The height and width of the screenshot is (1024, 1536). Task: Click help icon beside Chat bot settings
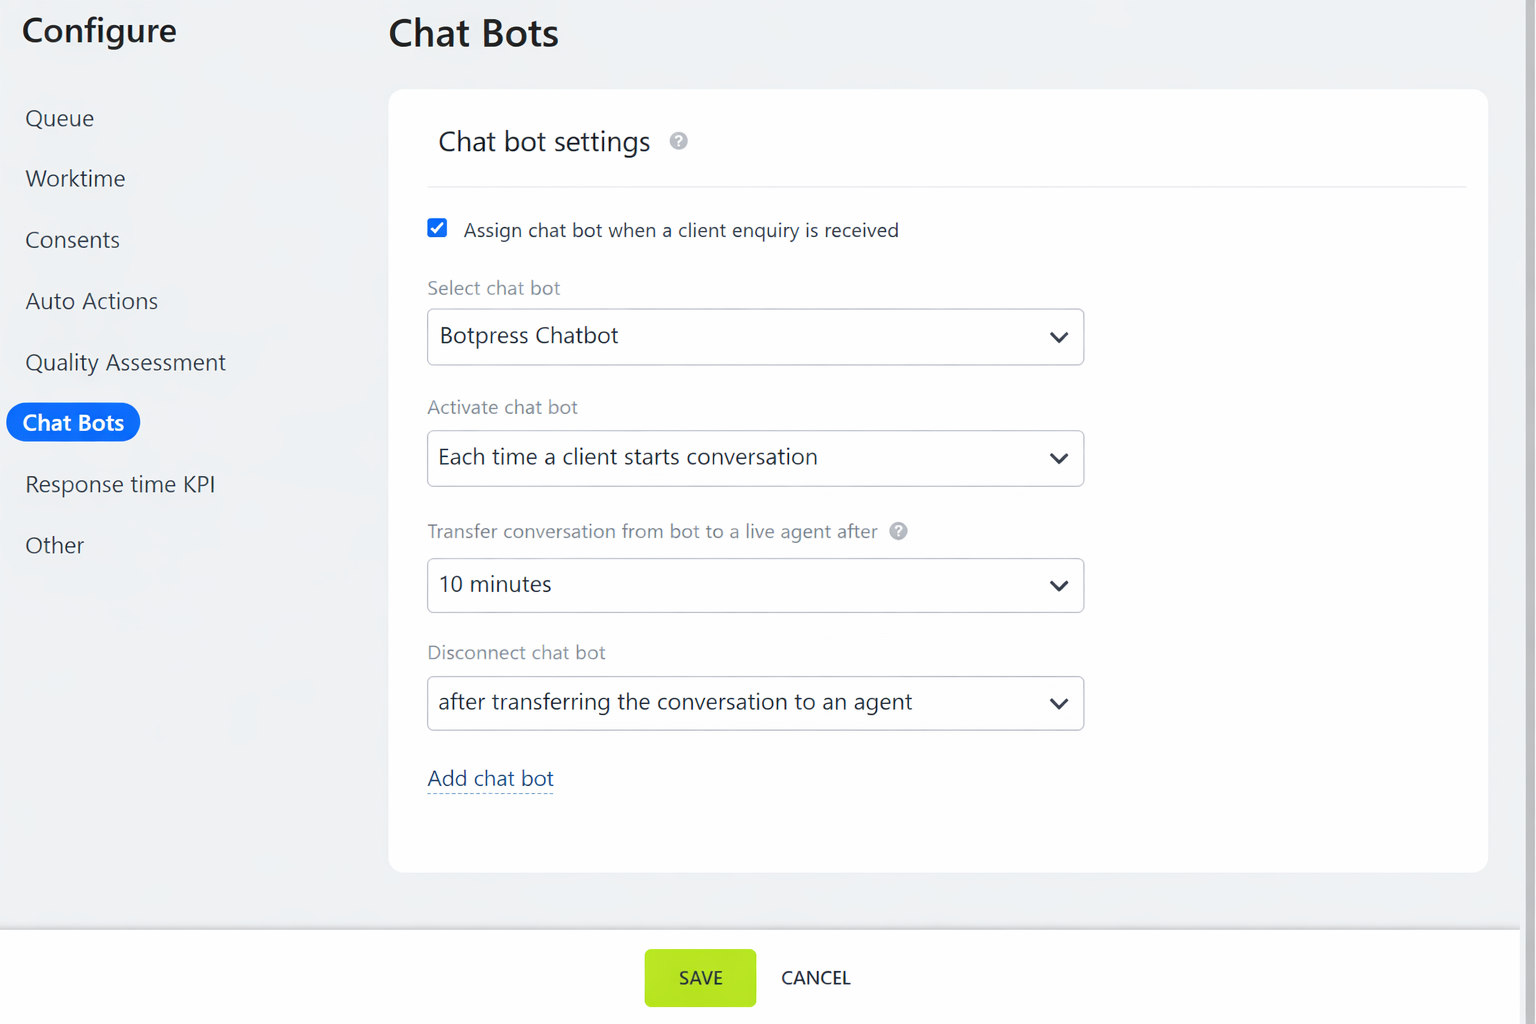[678, 141]
